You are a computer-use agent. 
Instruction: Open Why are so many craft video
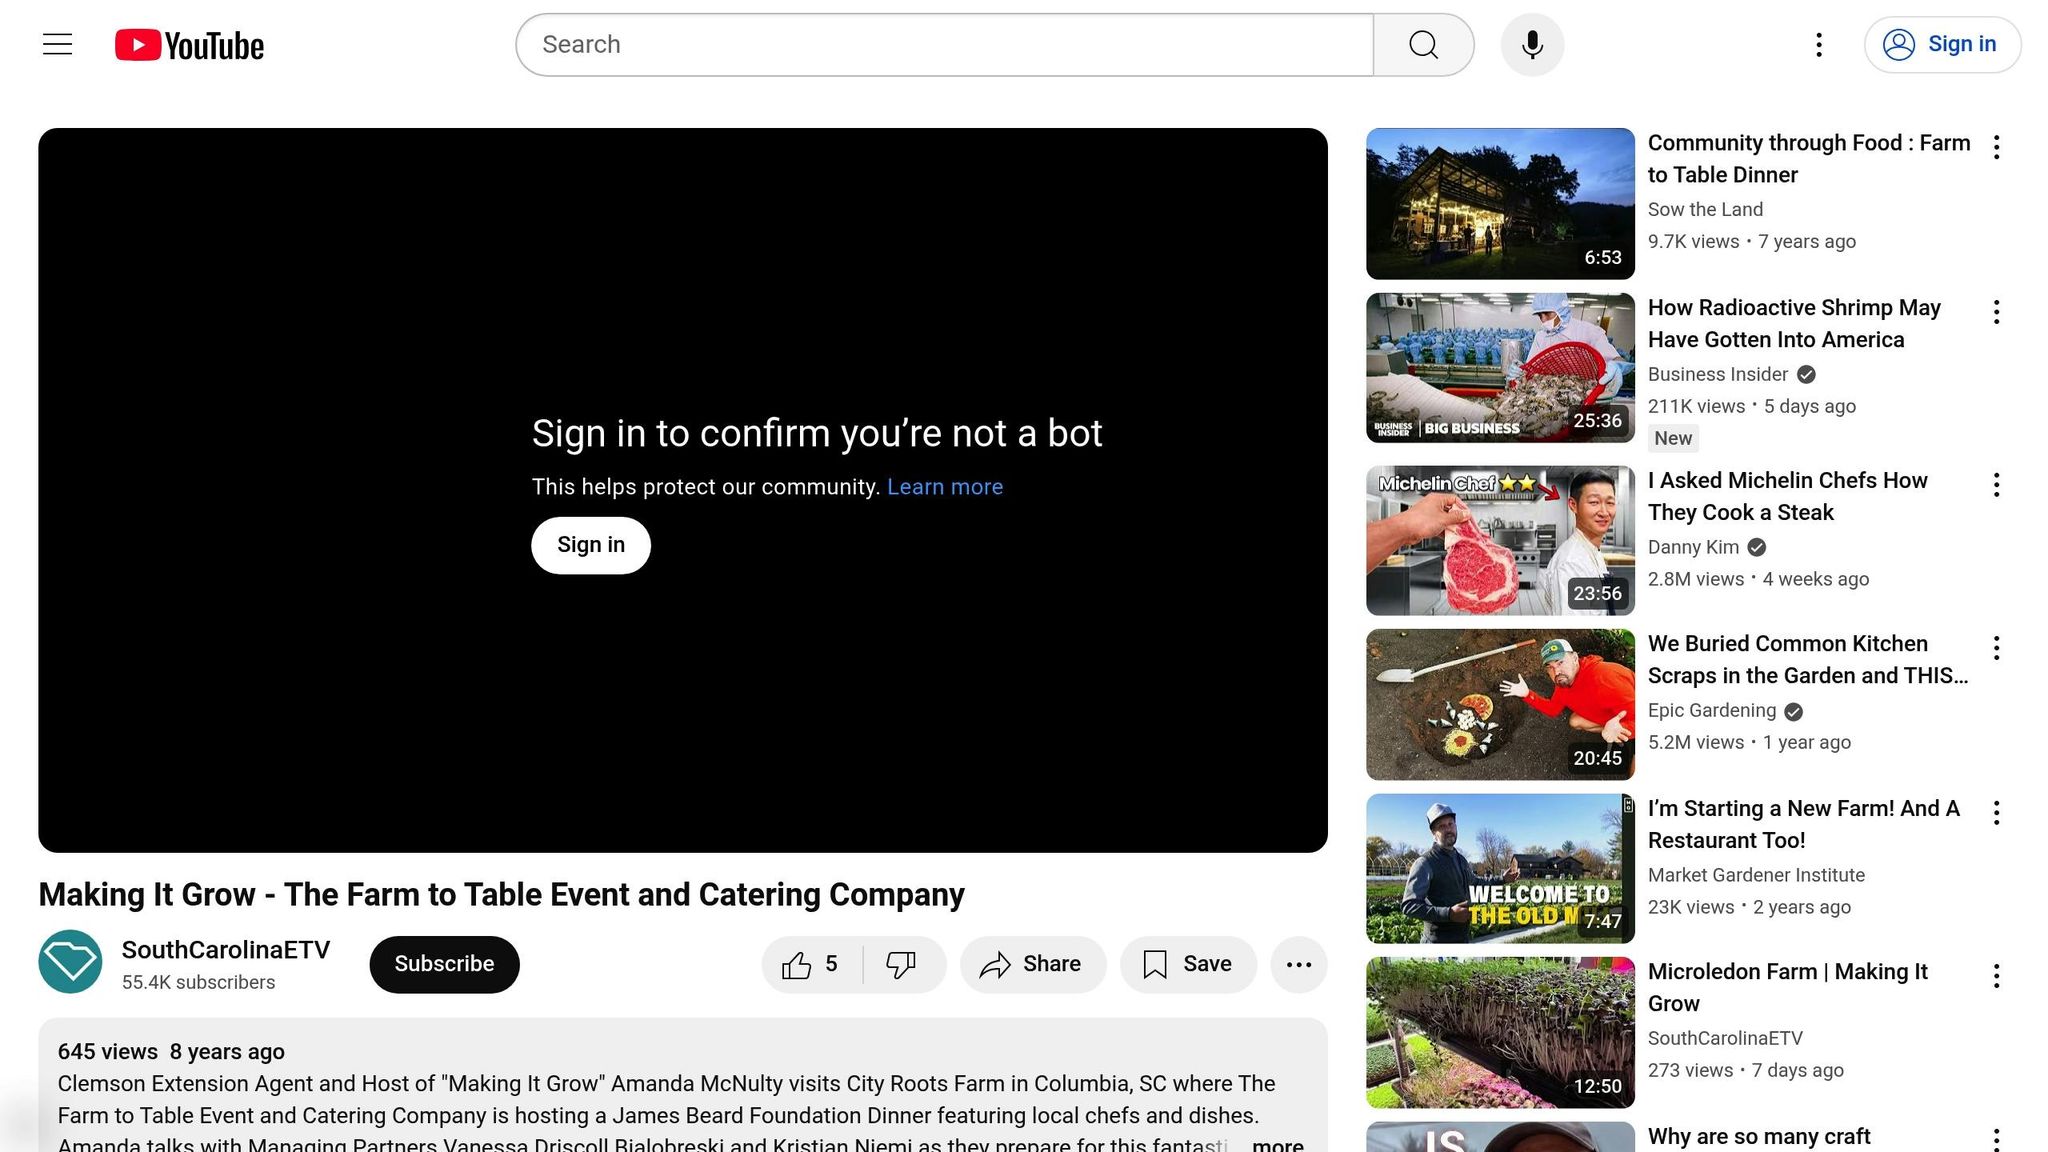coord(1759,1137)
